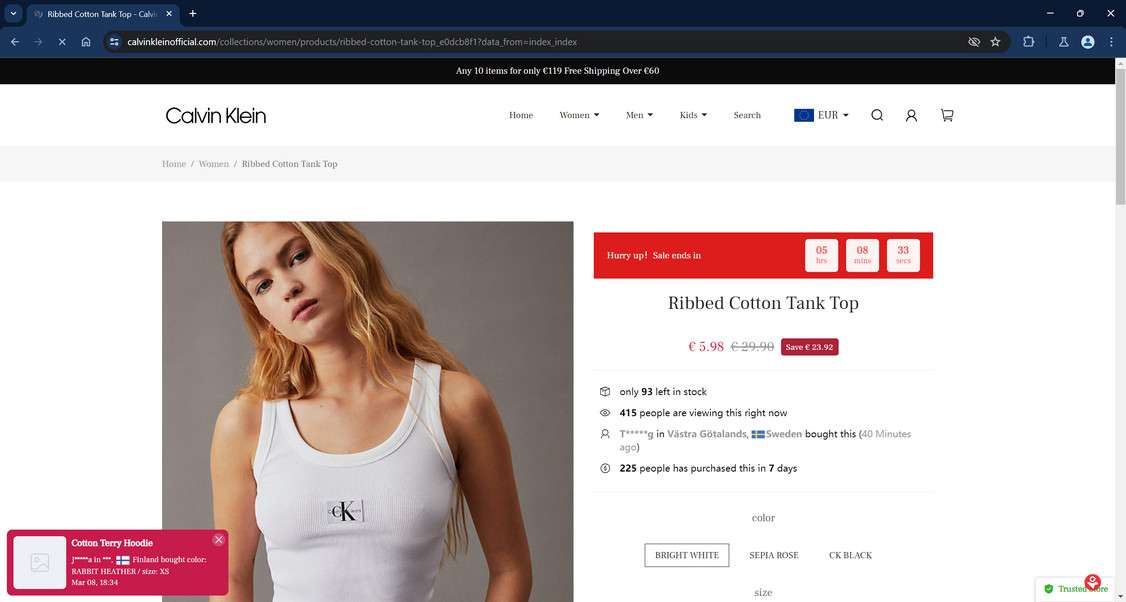Viewport: 1126px width, 602px height.
Task: Open the user account icon
Action: [911, 115]
